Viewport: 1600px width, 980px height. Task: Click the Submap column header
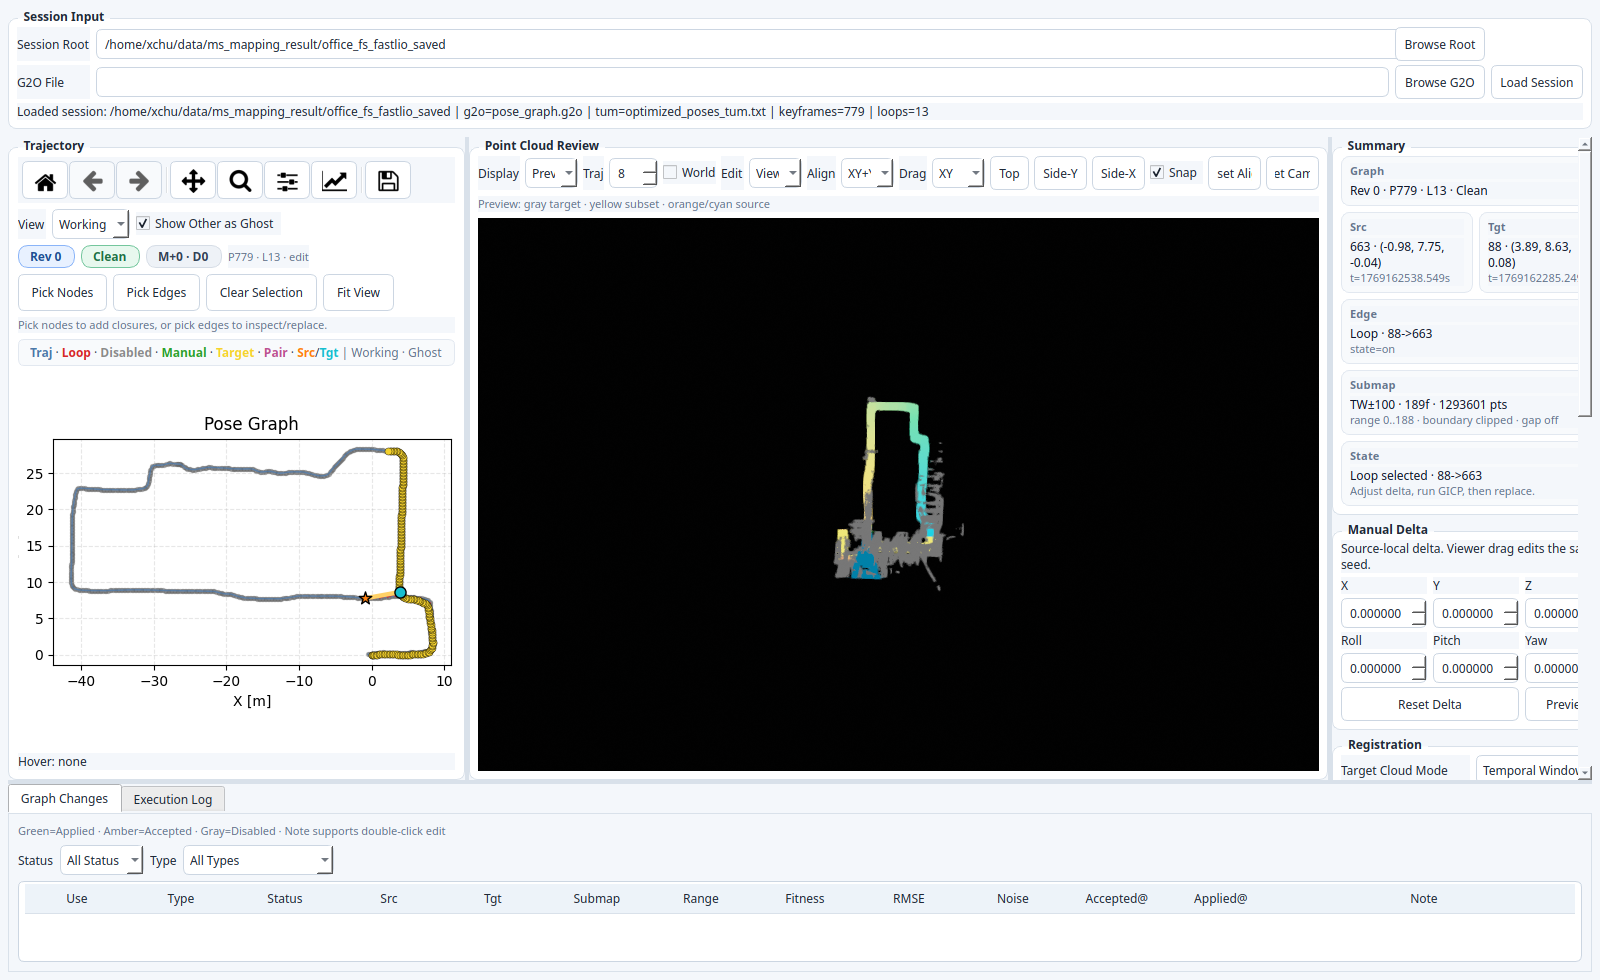(x=597, y=898)
